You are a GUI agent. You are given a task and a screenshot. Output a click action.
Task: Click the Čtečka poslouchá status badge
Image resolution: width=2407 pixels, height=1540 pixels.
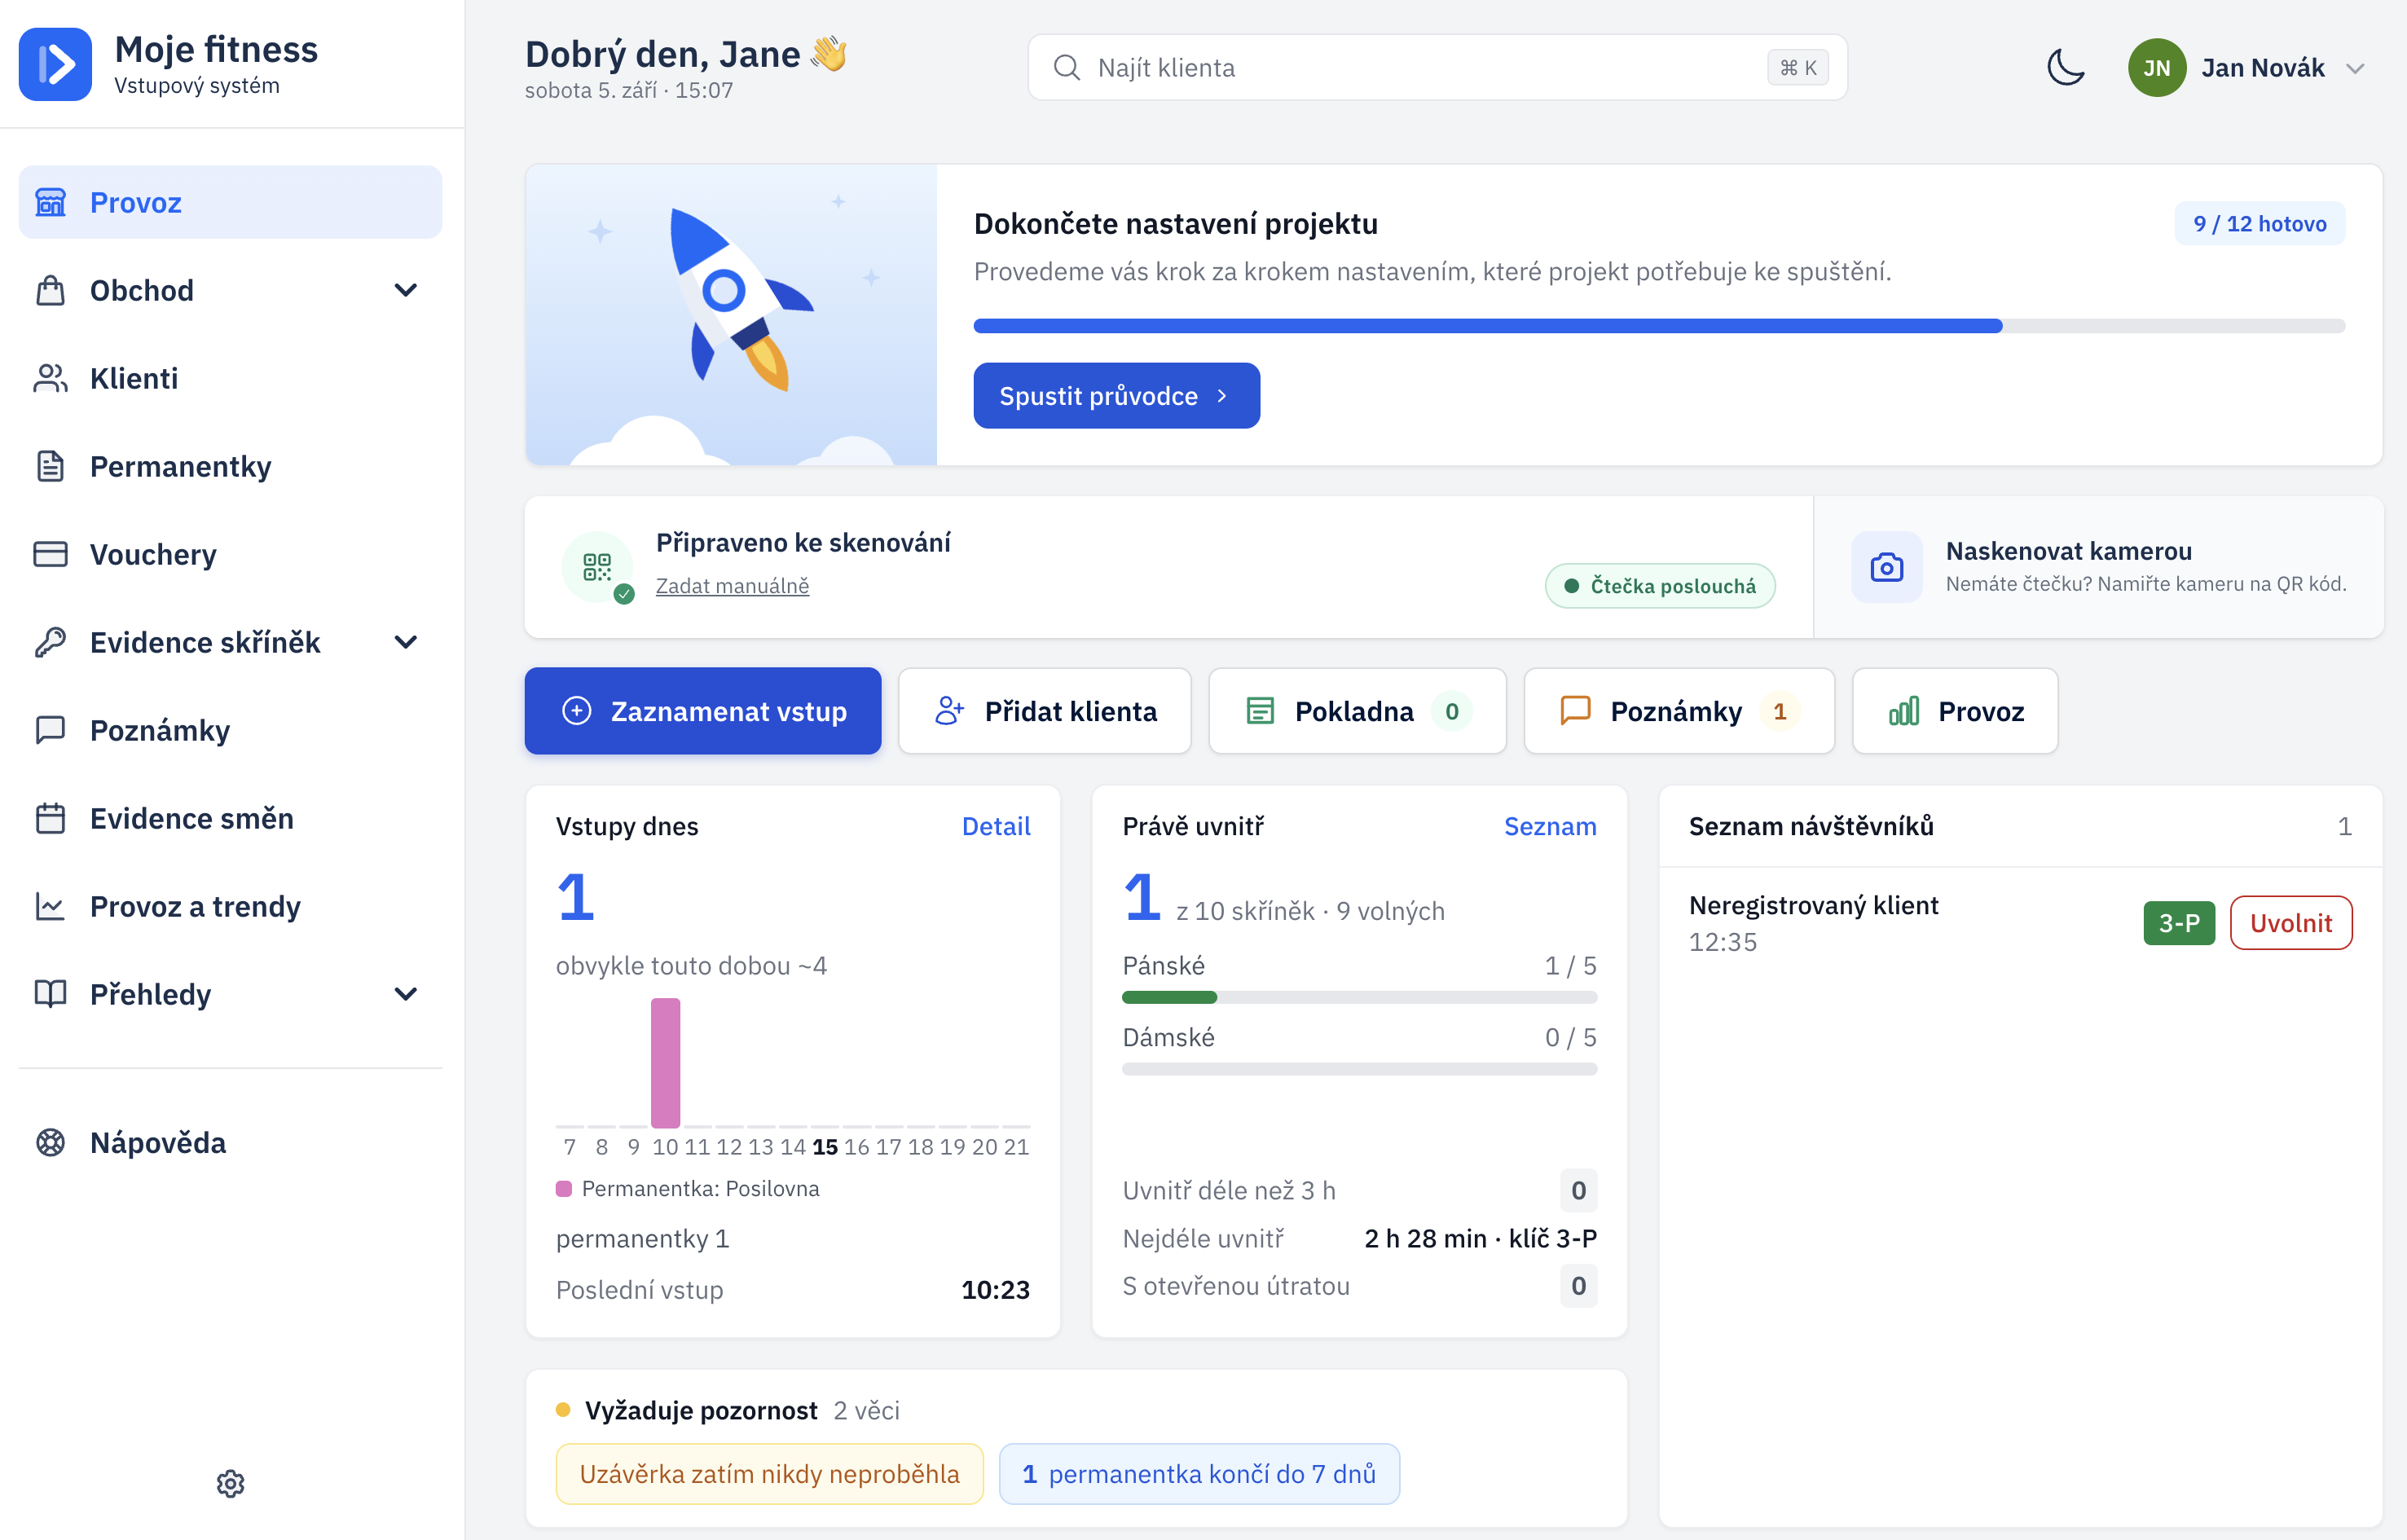coord(1659,586)
